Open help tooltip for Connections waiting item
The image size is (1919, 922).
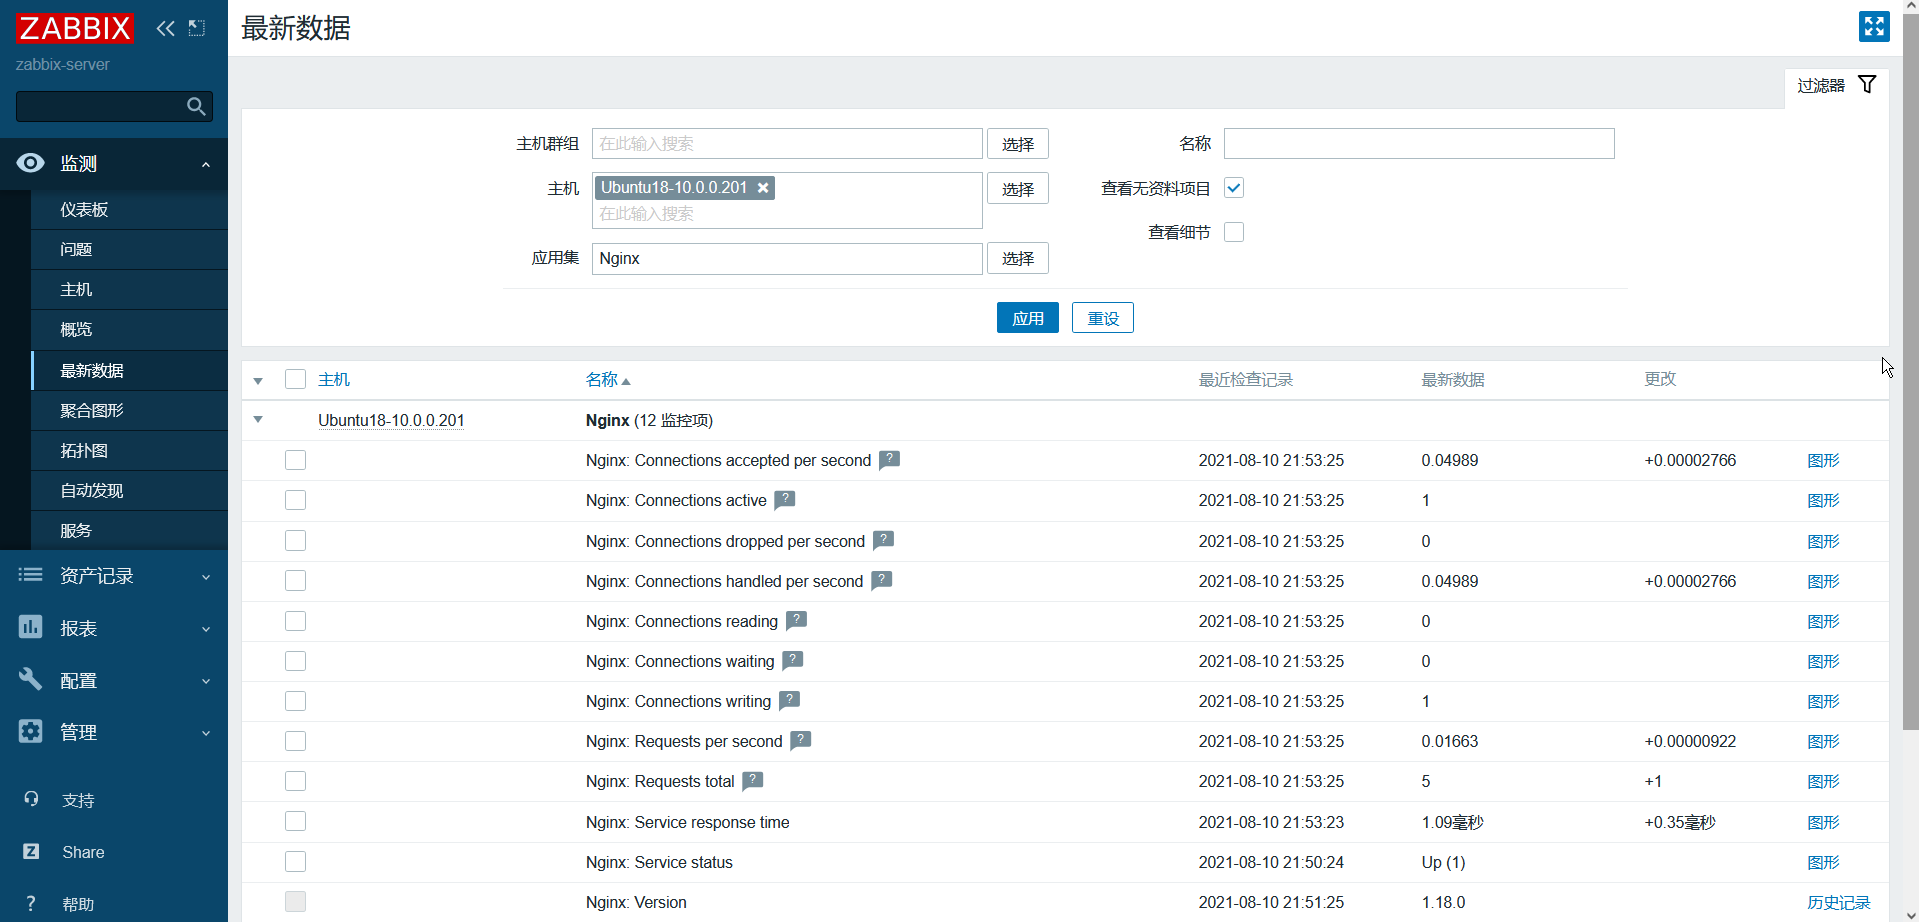[793, 660]
